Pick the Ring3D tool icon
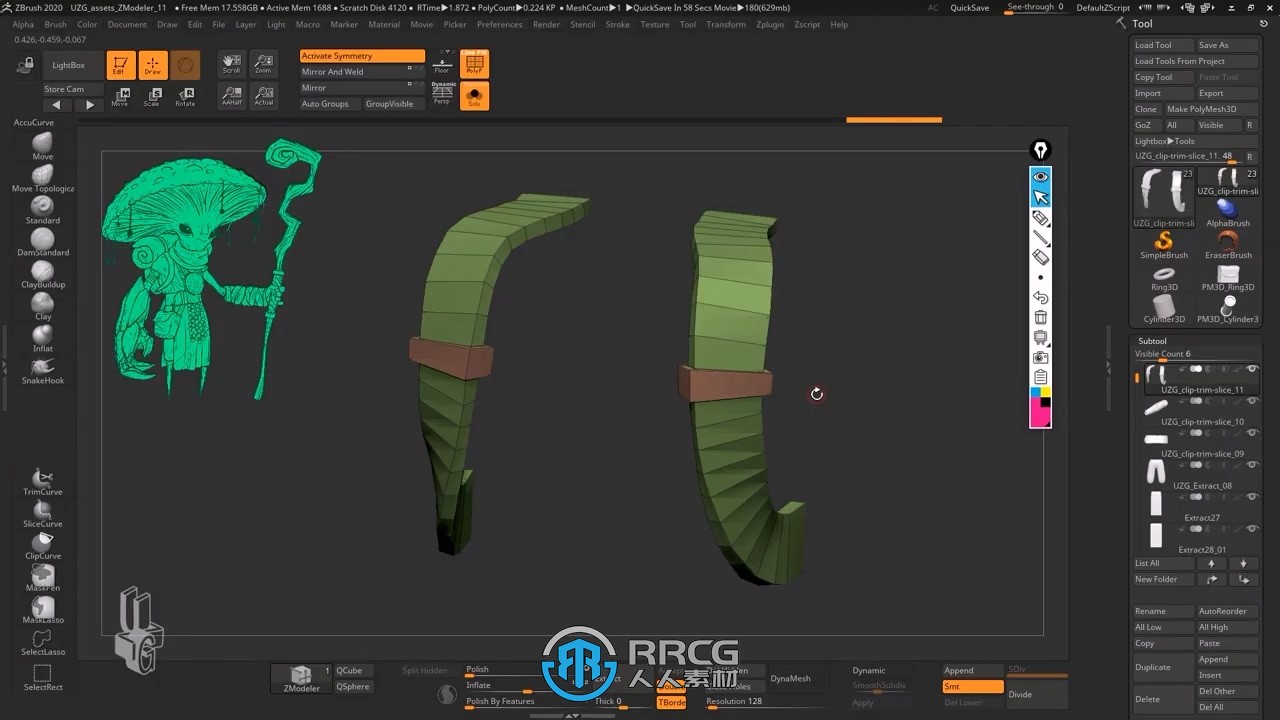This screenshot has height=720, width=1280. [1164, 277]
